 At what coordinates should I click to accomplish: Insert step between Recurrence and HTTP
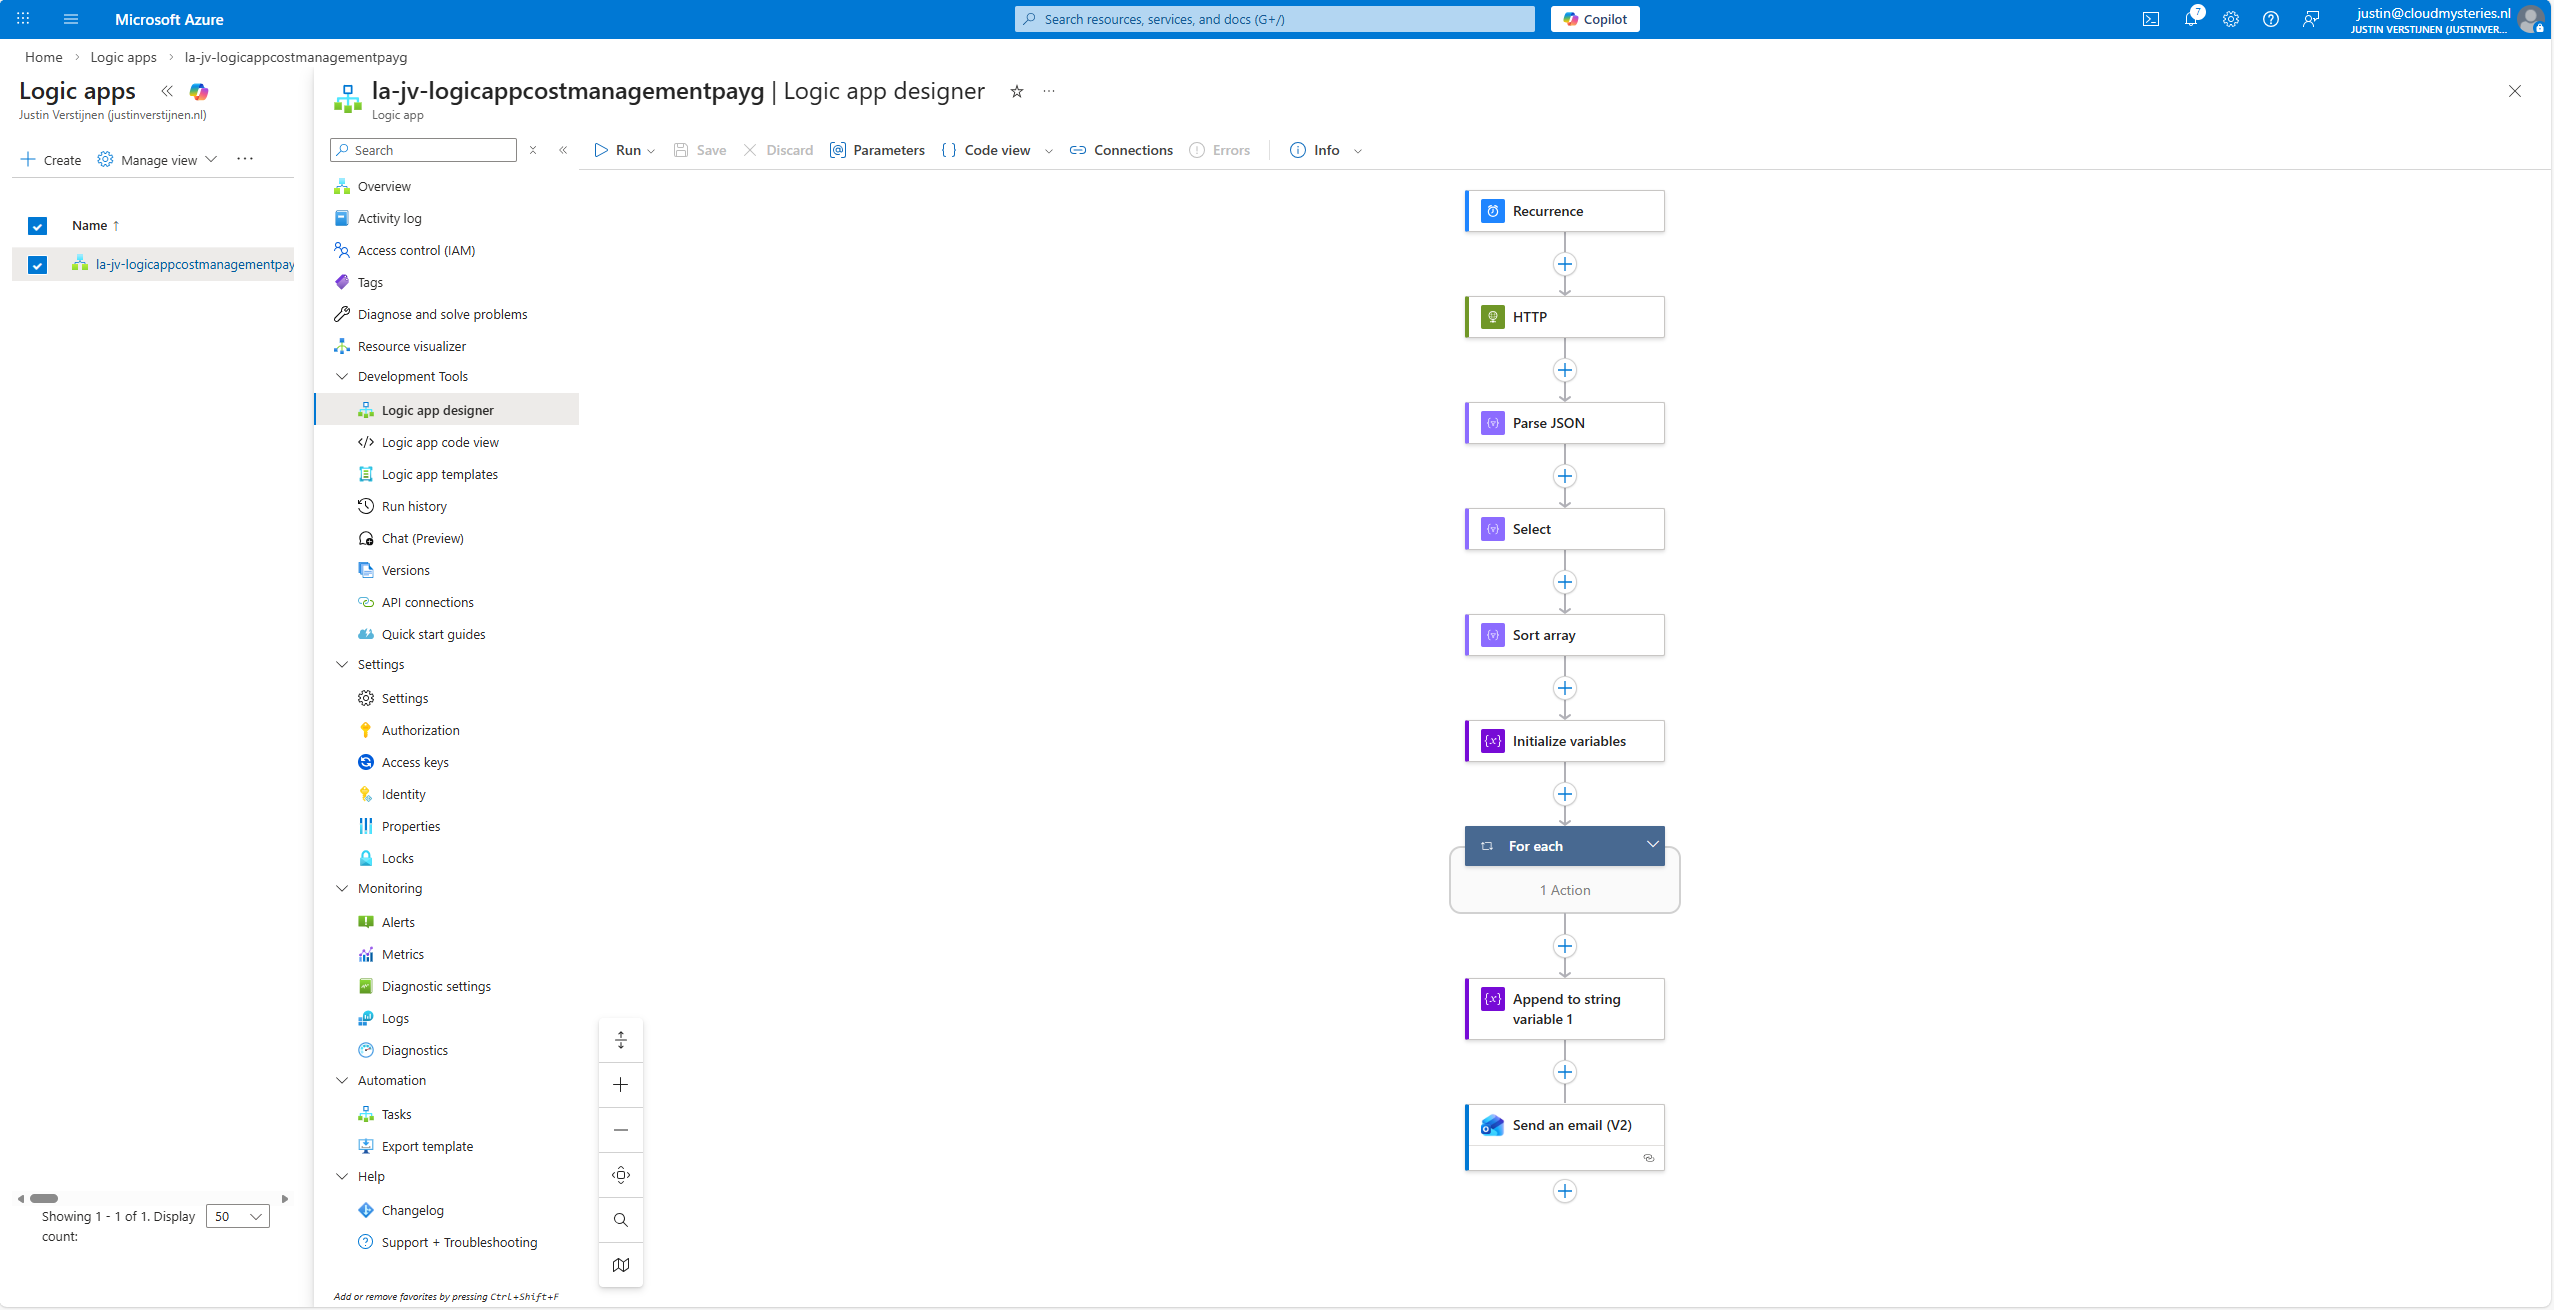point(1565,264)
